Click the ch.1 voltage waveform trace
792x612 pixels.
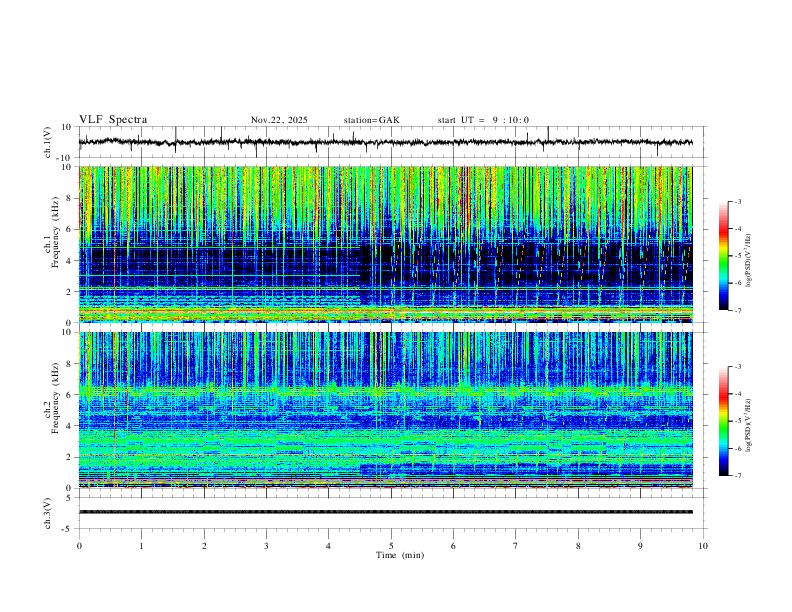click(x=386, y=142)
